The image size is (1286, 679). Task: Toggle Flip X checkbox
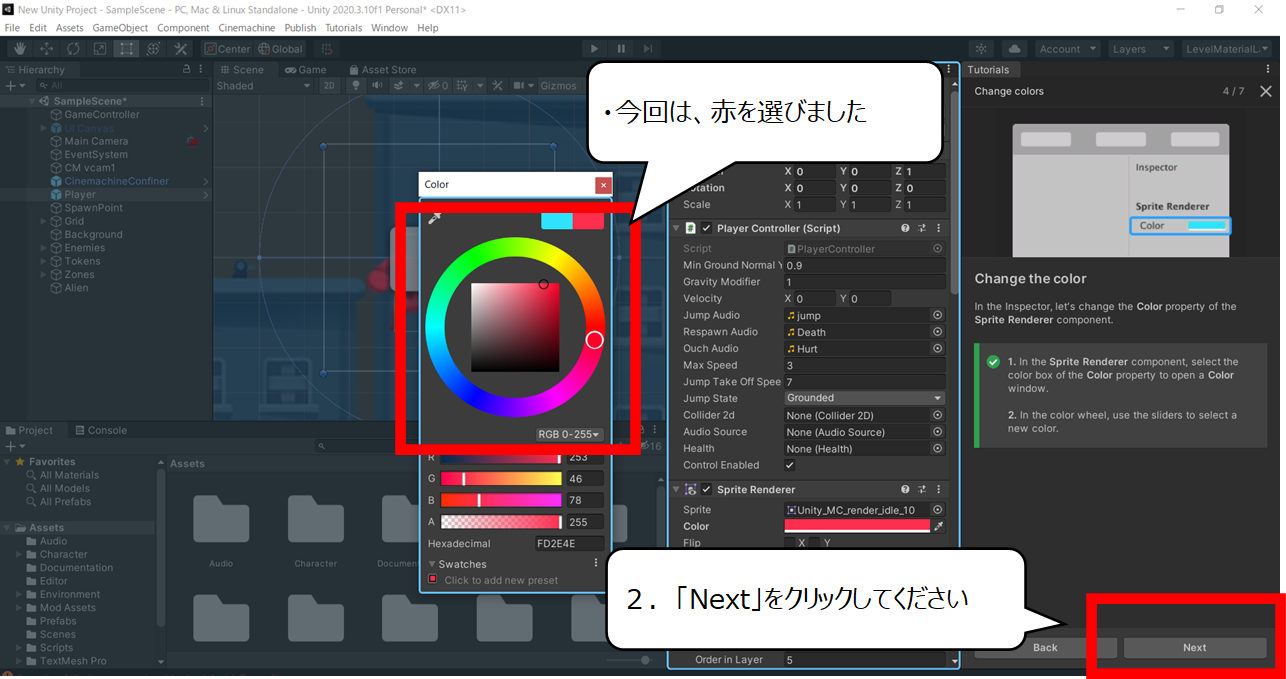[x=790, y=543]
